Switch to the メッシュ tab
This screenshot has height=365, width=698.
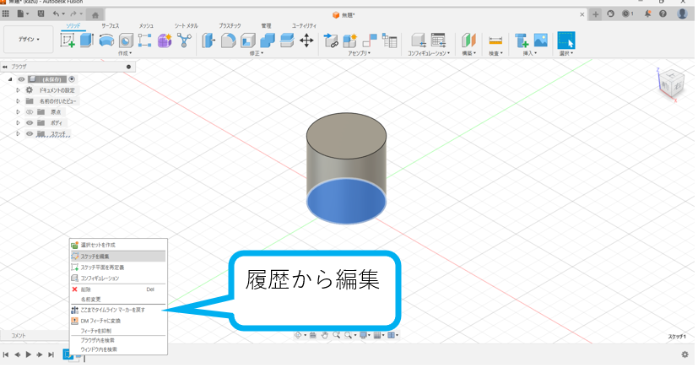pos(146,26)
